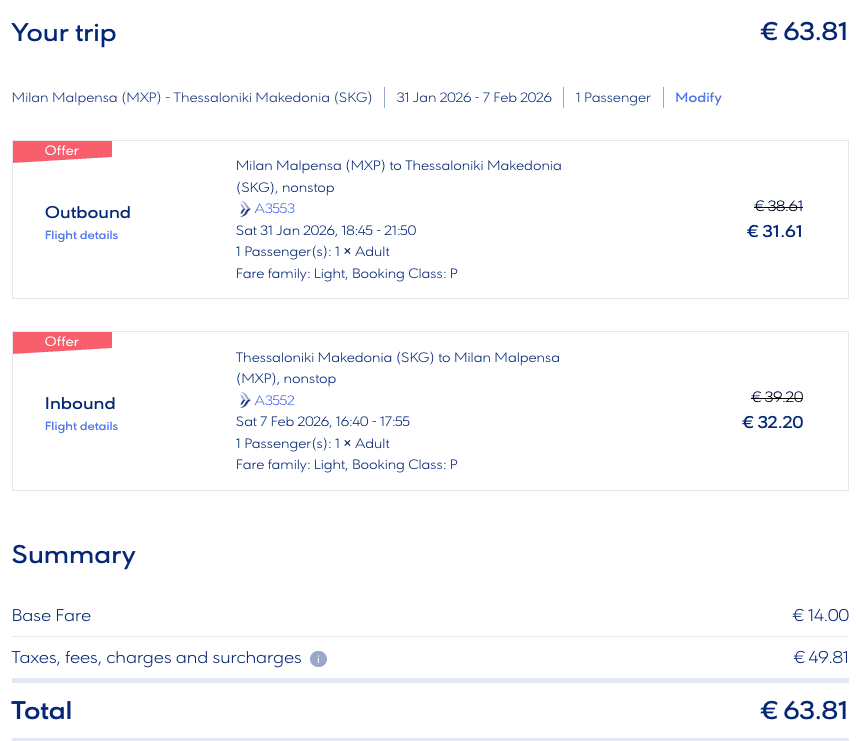Click the Milan Malpensa - Thessaloniki route in the trip header
856x741 pixels.
click(x=192, y=98)
